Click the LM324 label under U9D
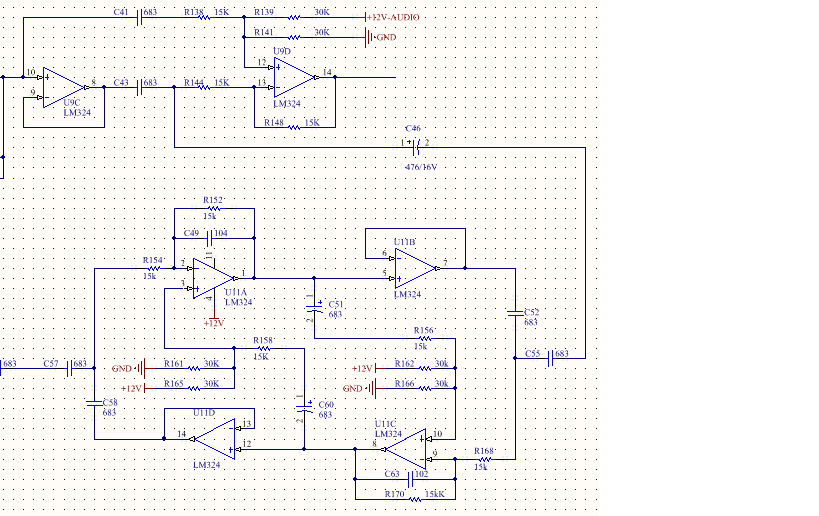819x516 pixels. [x=287, y=103]
